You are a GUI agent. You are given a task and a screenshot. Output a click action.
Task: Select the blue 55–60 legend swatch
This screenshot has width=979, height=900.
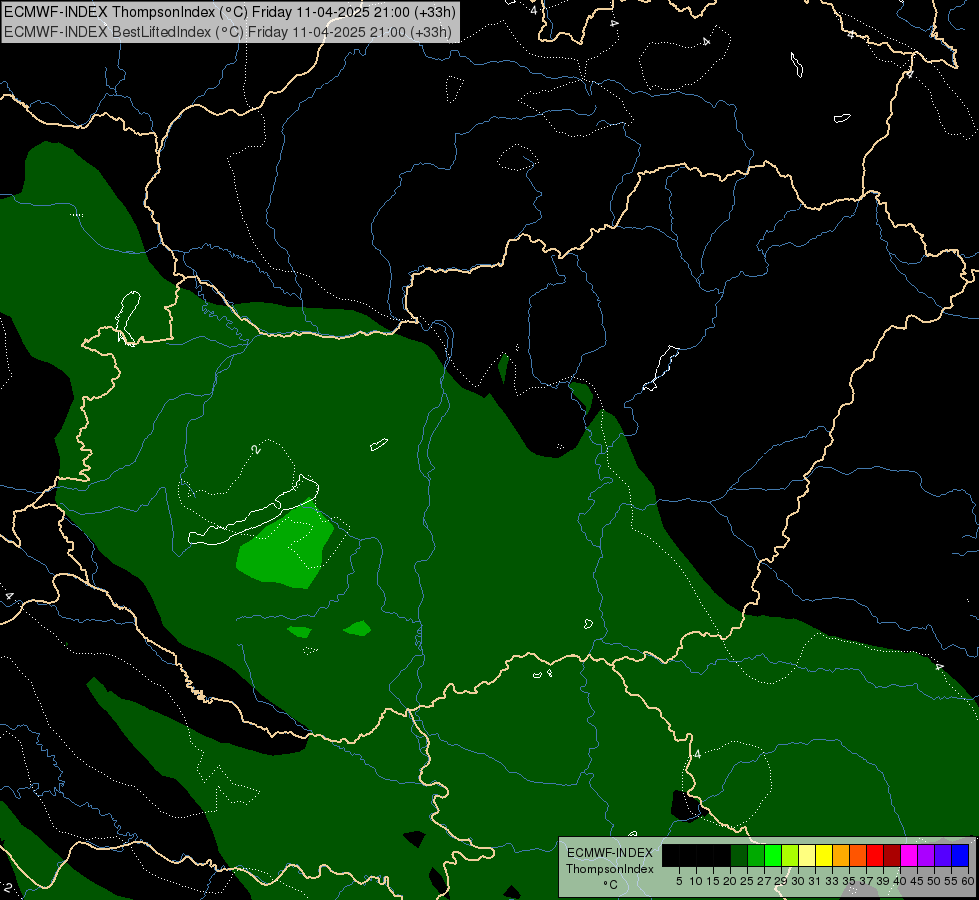point(960,855)
